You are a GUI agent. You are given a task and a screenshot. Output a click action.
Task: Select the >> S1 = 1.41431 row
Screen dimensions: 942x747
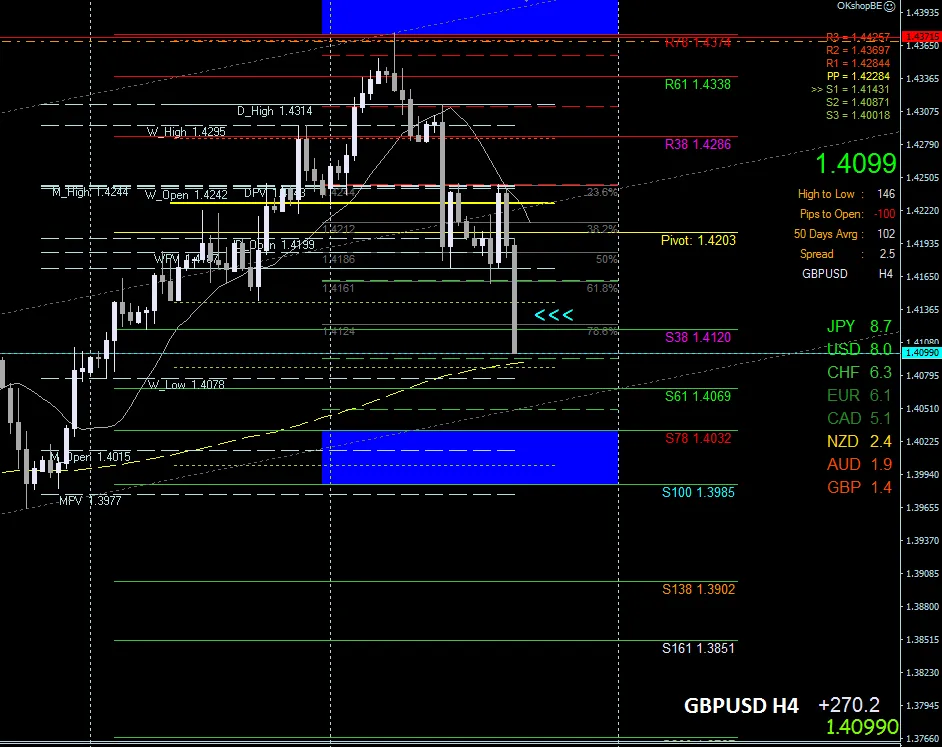pos(850,89)
